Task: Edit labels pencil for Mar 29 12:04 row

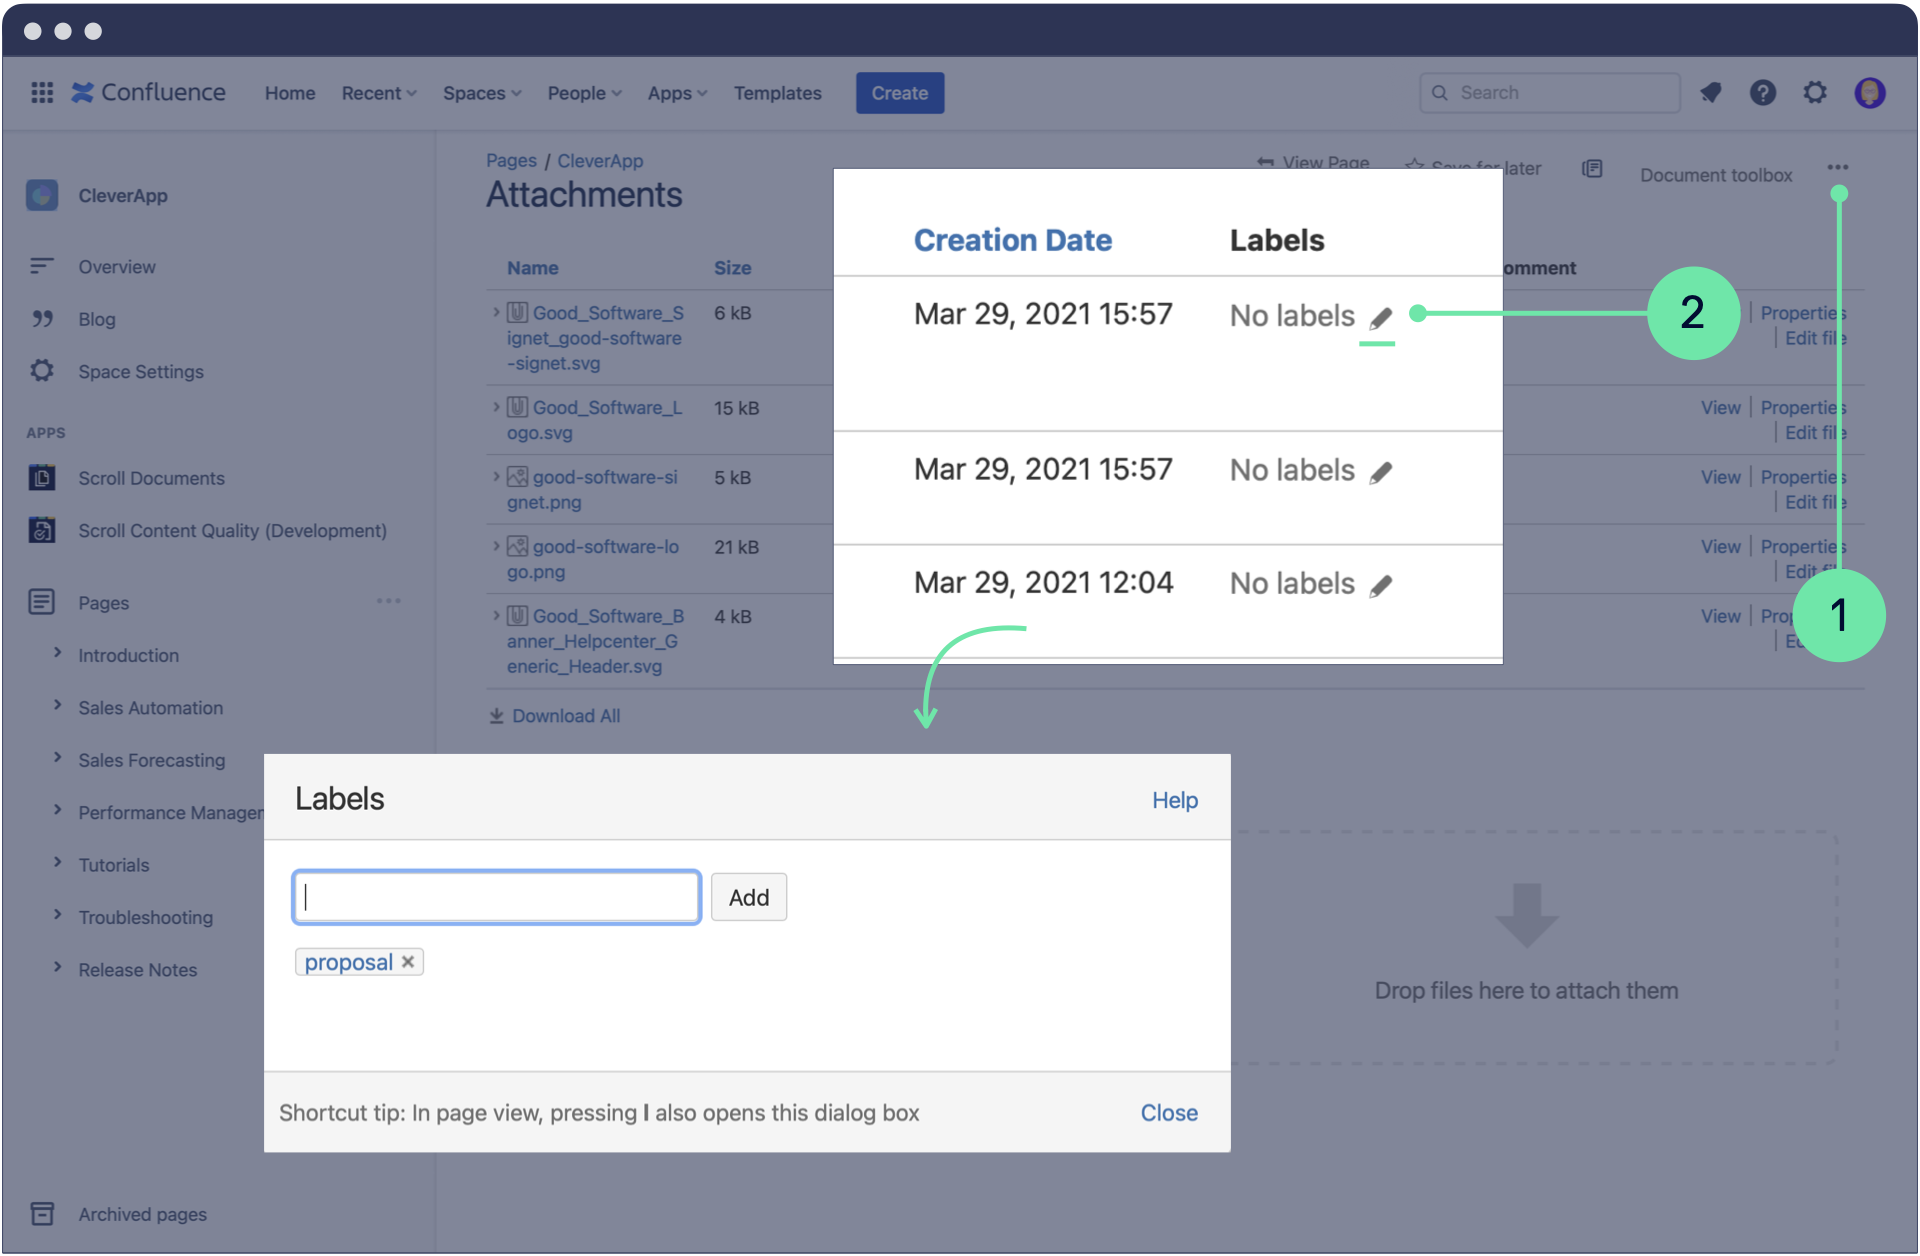Action: point(1380,585)
